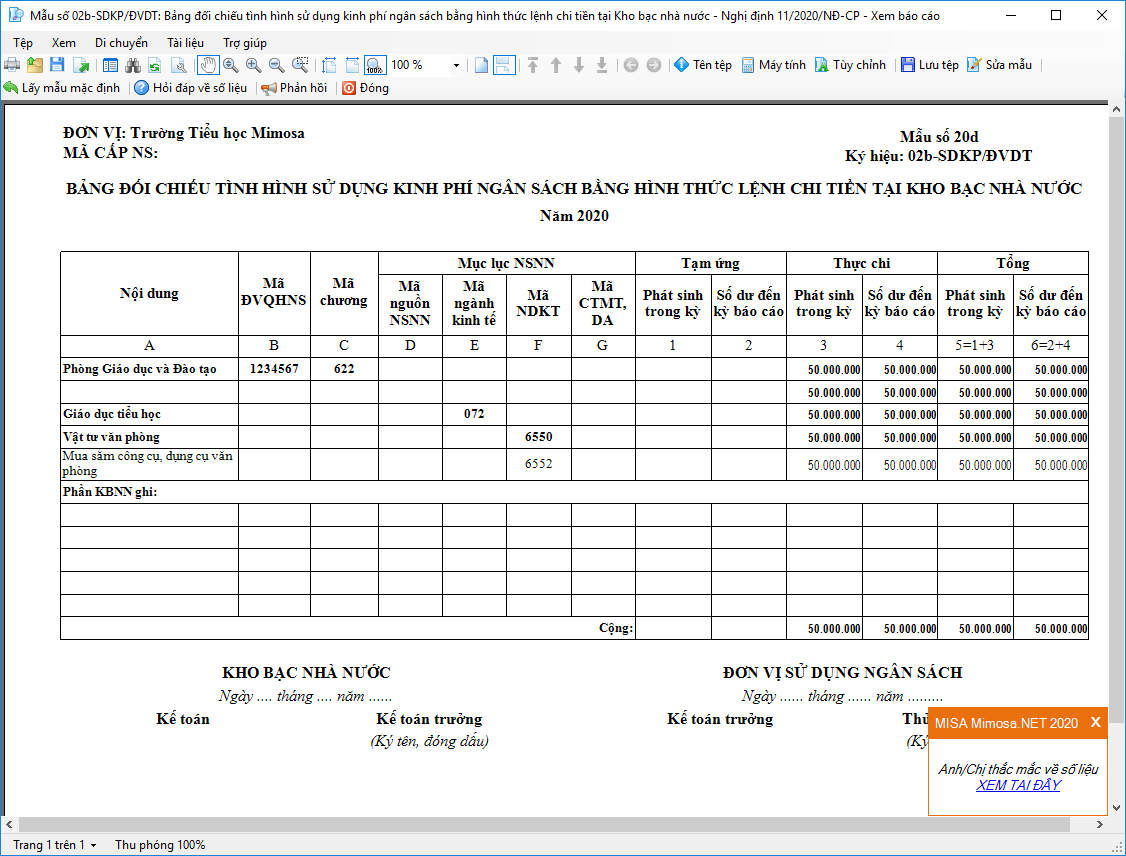Click the Năm 2020 report subtitle
1126x856 pixels.
(574, 216)
